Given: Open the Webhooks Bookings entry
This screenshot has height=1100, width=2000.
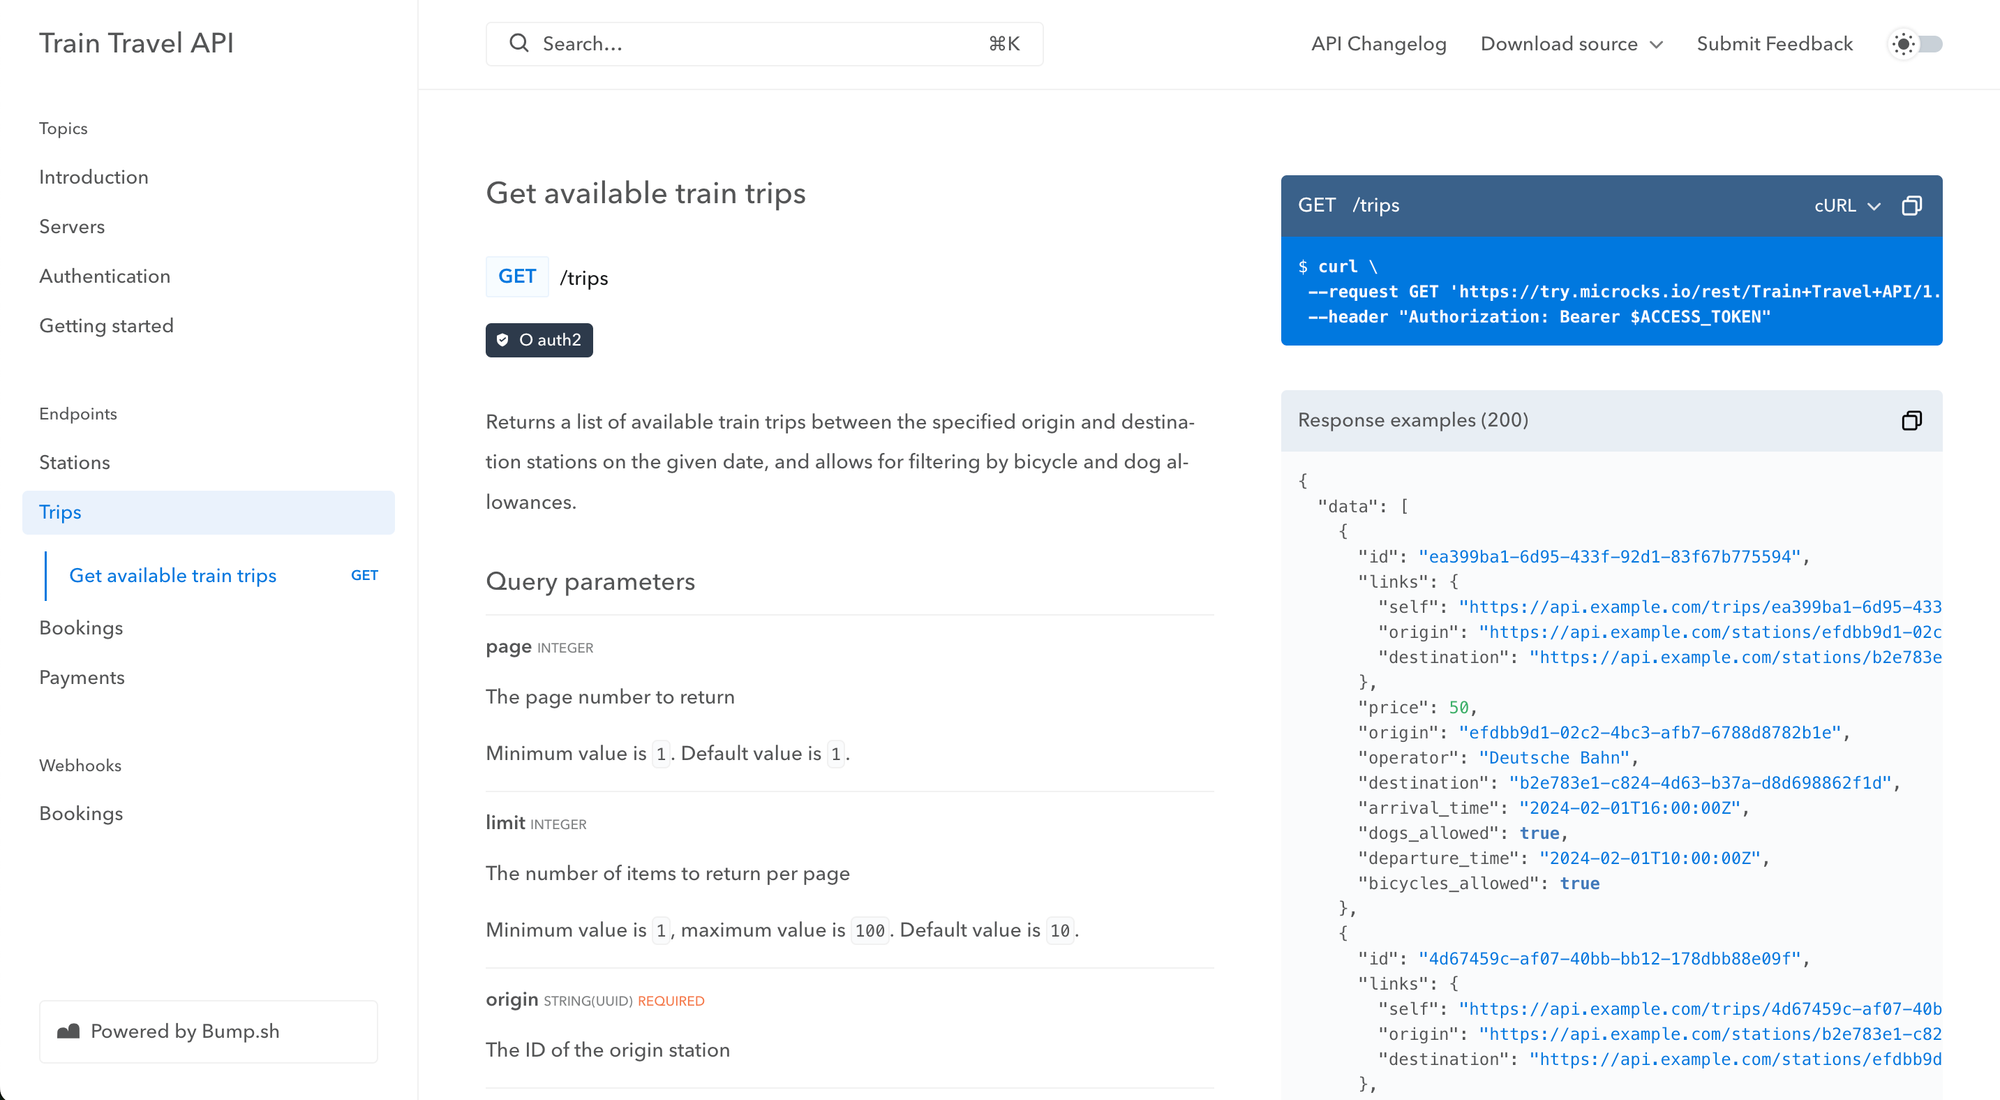Looking at the screenshot, I should tap(81, 814).
